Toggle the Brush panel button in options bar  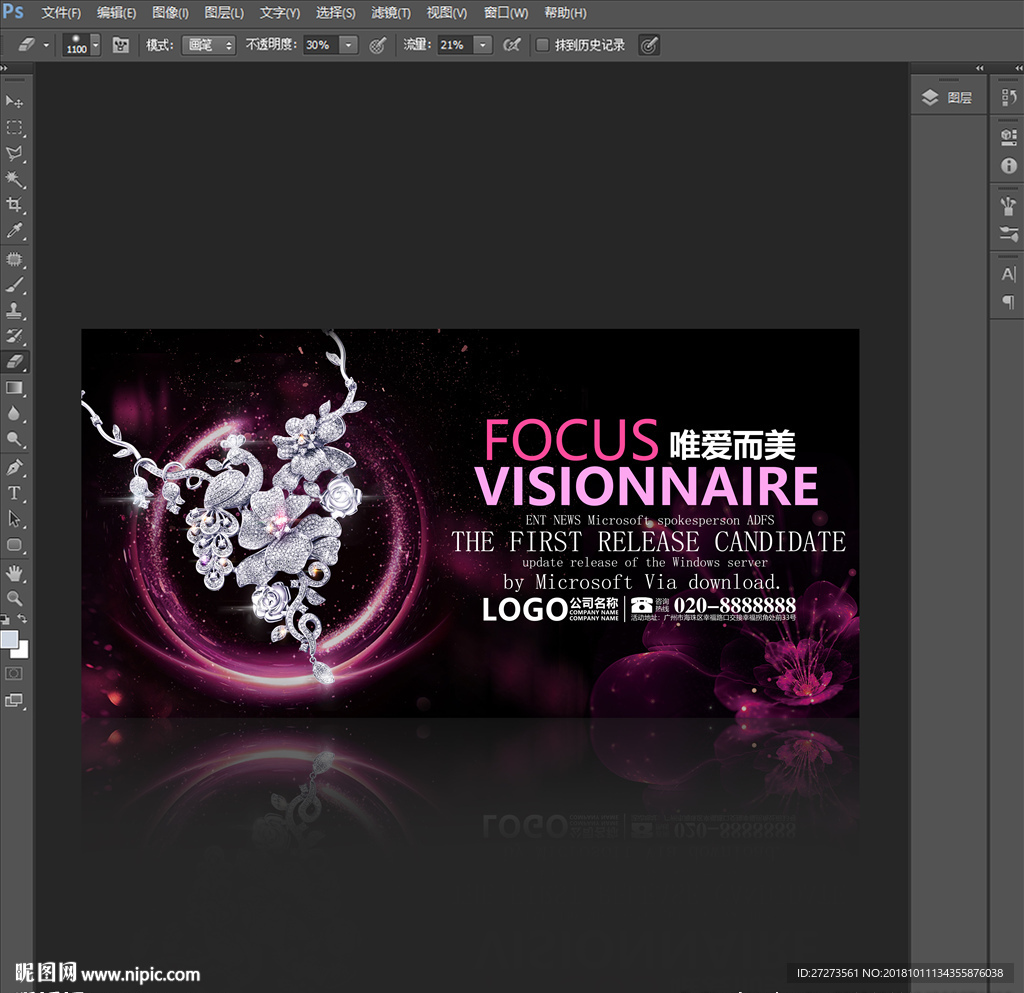click(x=121, y=45)
